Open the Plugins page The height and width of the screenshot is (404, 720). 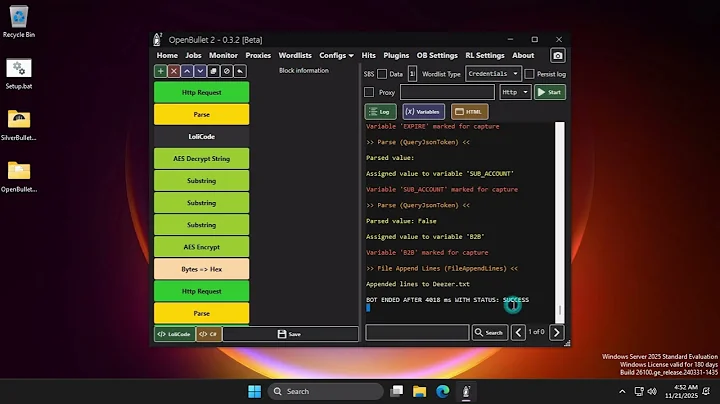(x=396, y=56)
